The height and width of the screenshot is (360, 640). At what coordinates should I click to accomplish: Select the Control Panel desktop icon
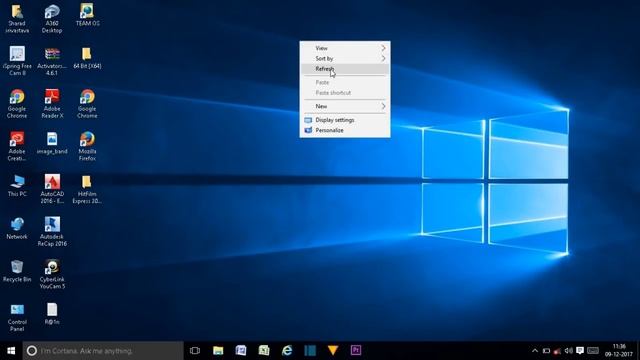[17, 317]
